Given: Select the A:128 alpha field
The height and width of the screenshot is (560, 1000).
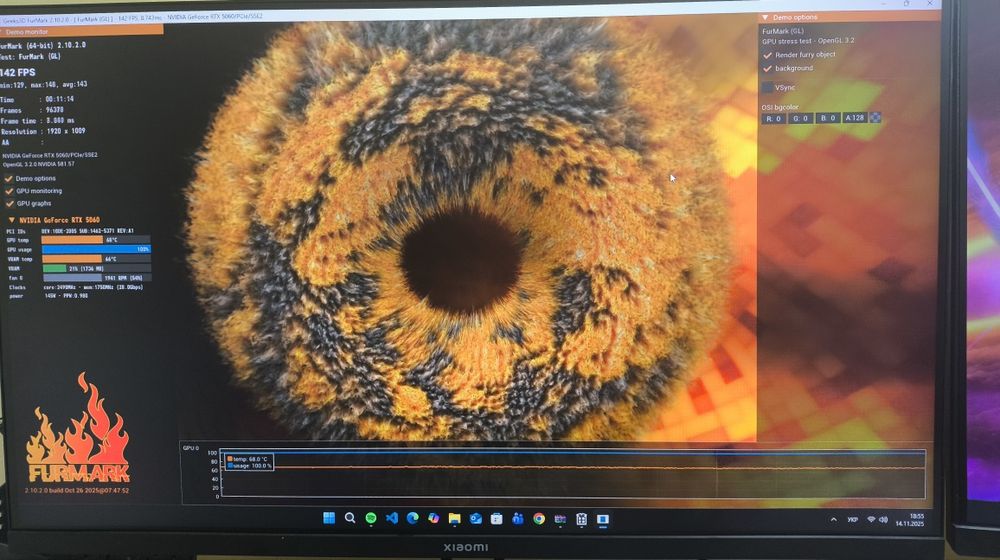Looking at the screenshot, I should pyautogui.click(x=855, y=118).
